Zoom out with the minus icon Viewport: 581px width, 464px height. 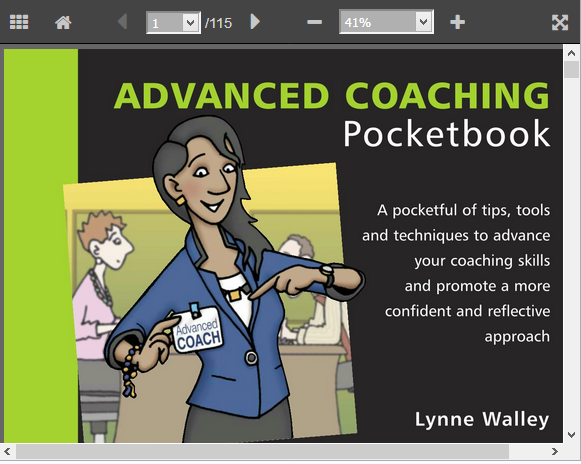[x=314, y=22]
